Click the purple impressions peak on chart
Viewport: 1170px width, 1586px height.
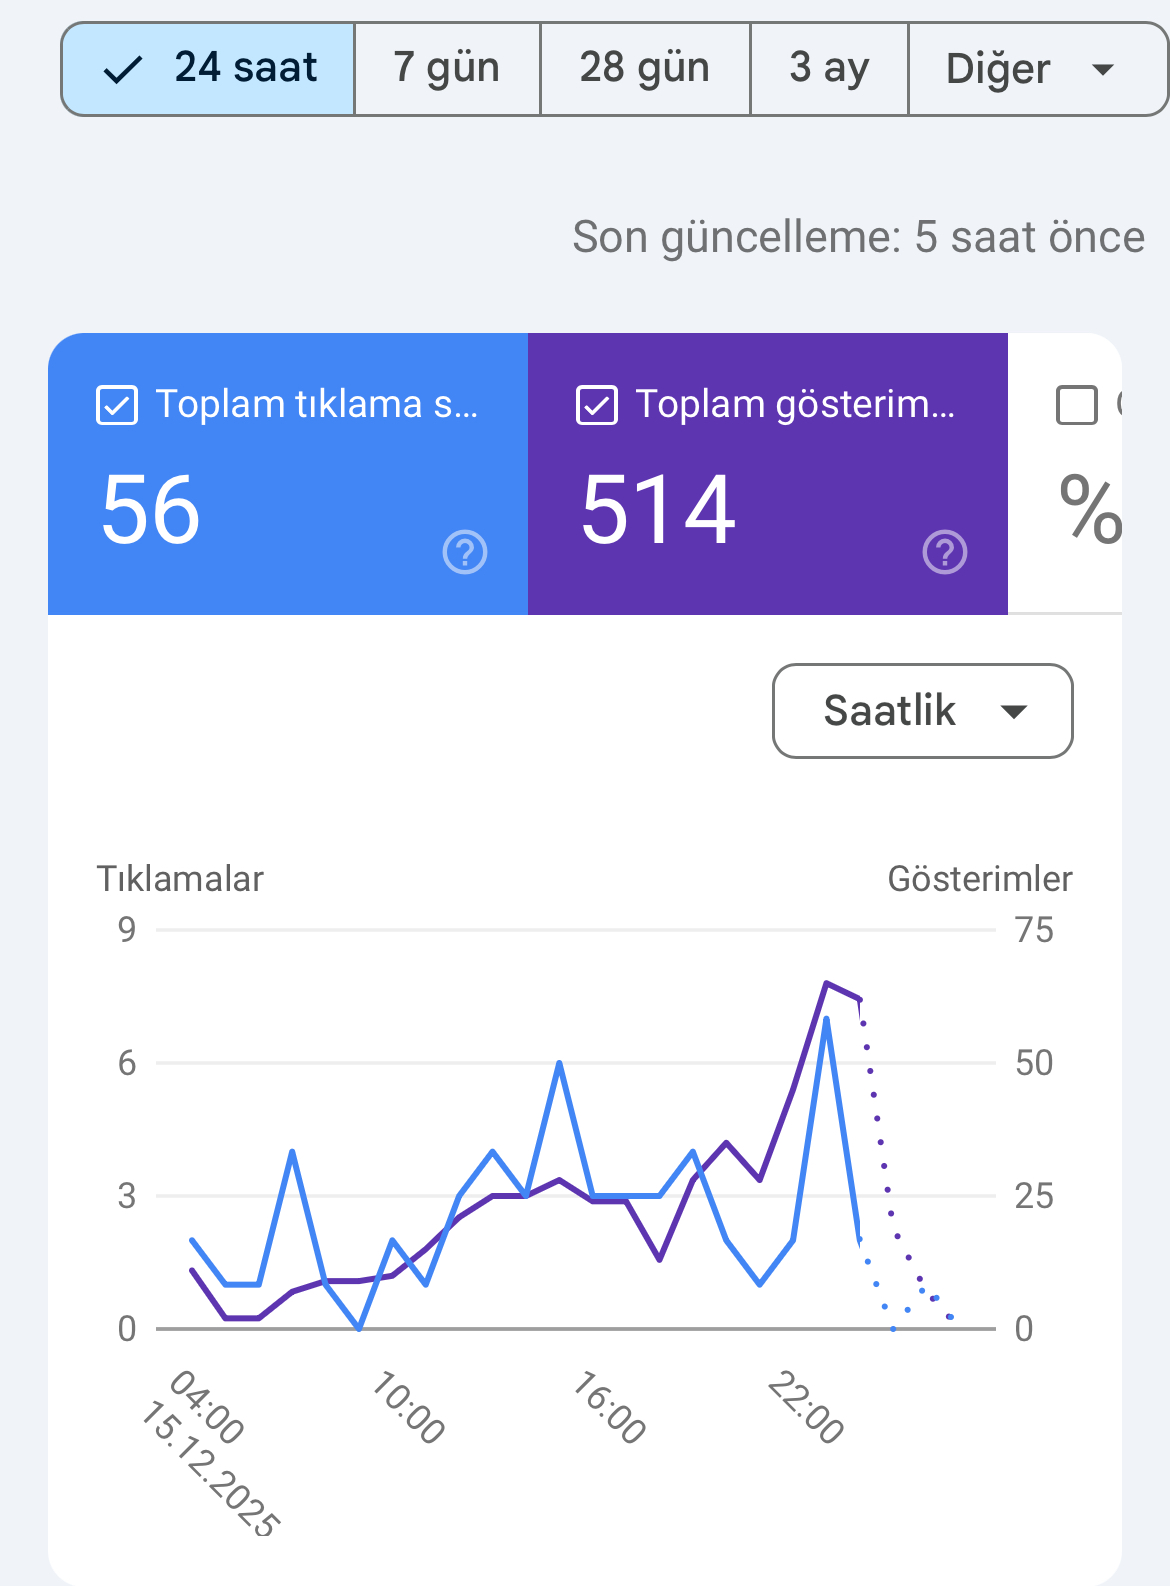point(826,983)
